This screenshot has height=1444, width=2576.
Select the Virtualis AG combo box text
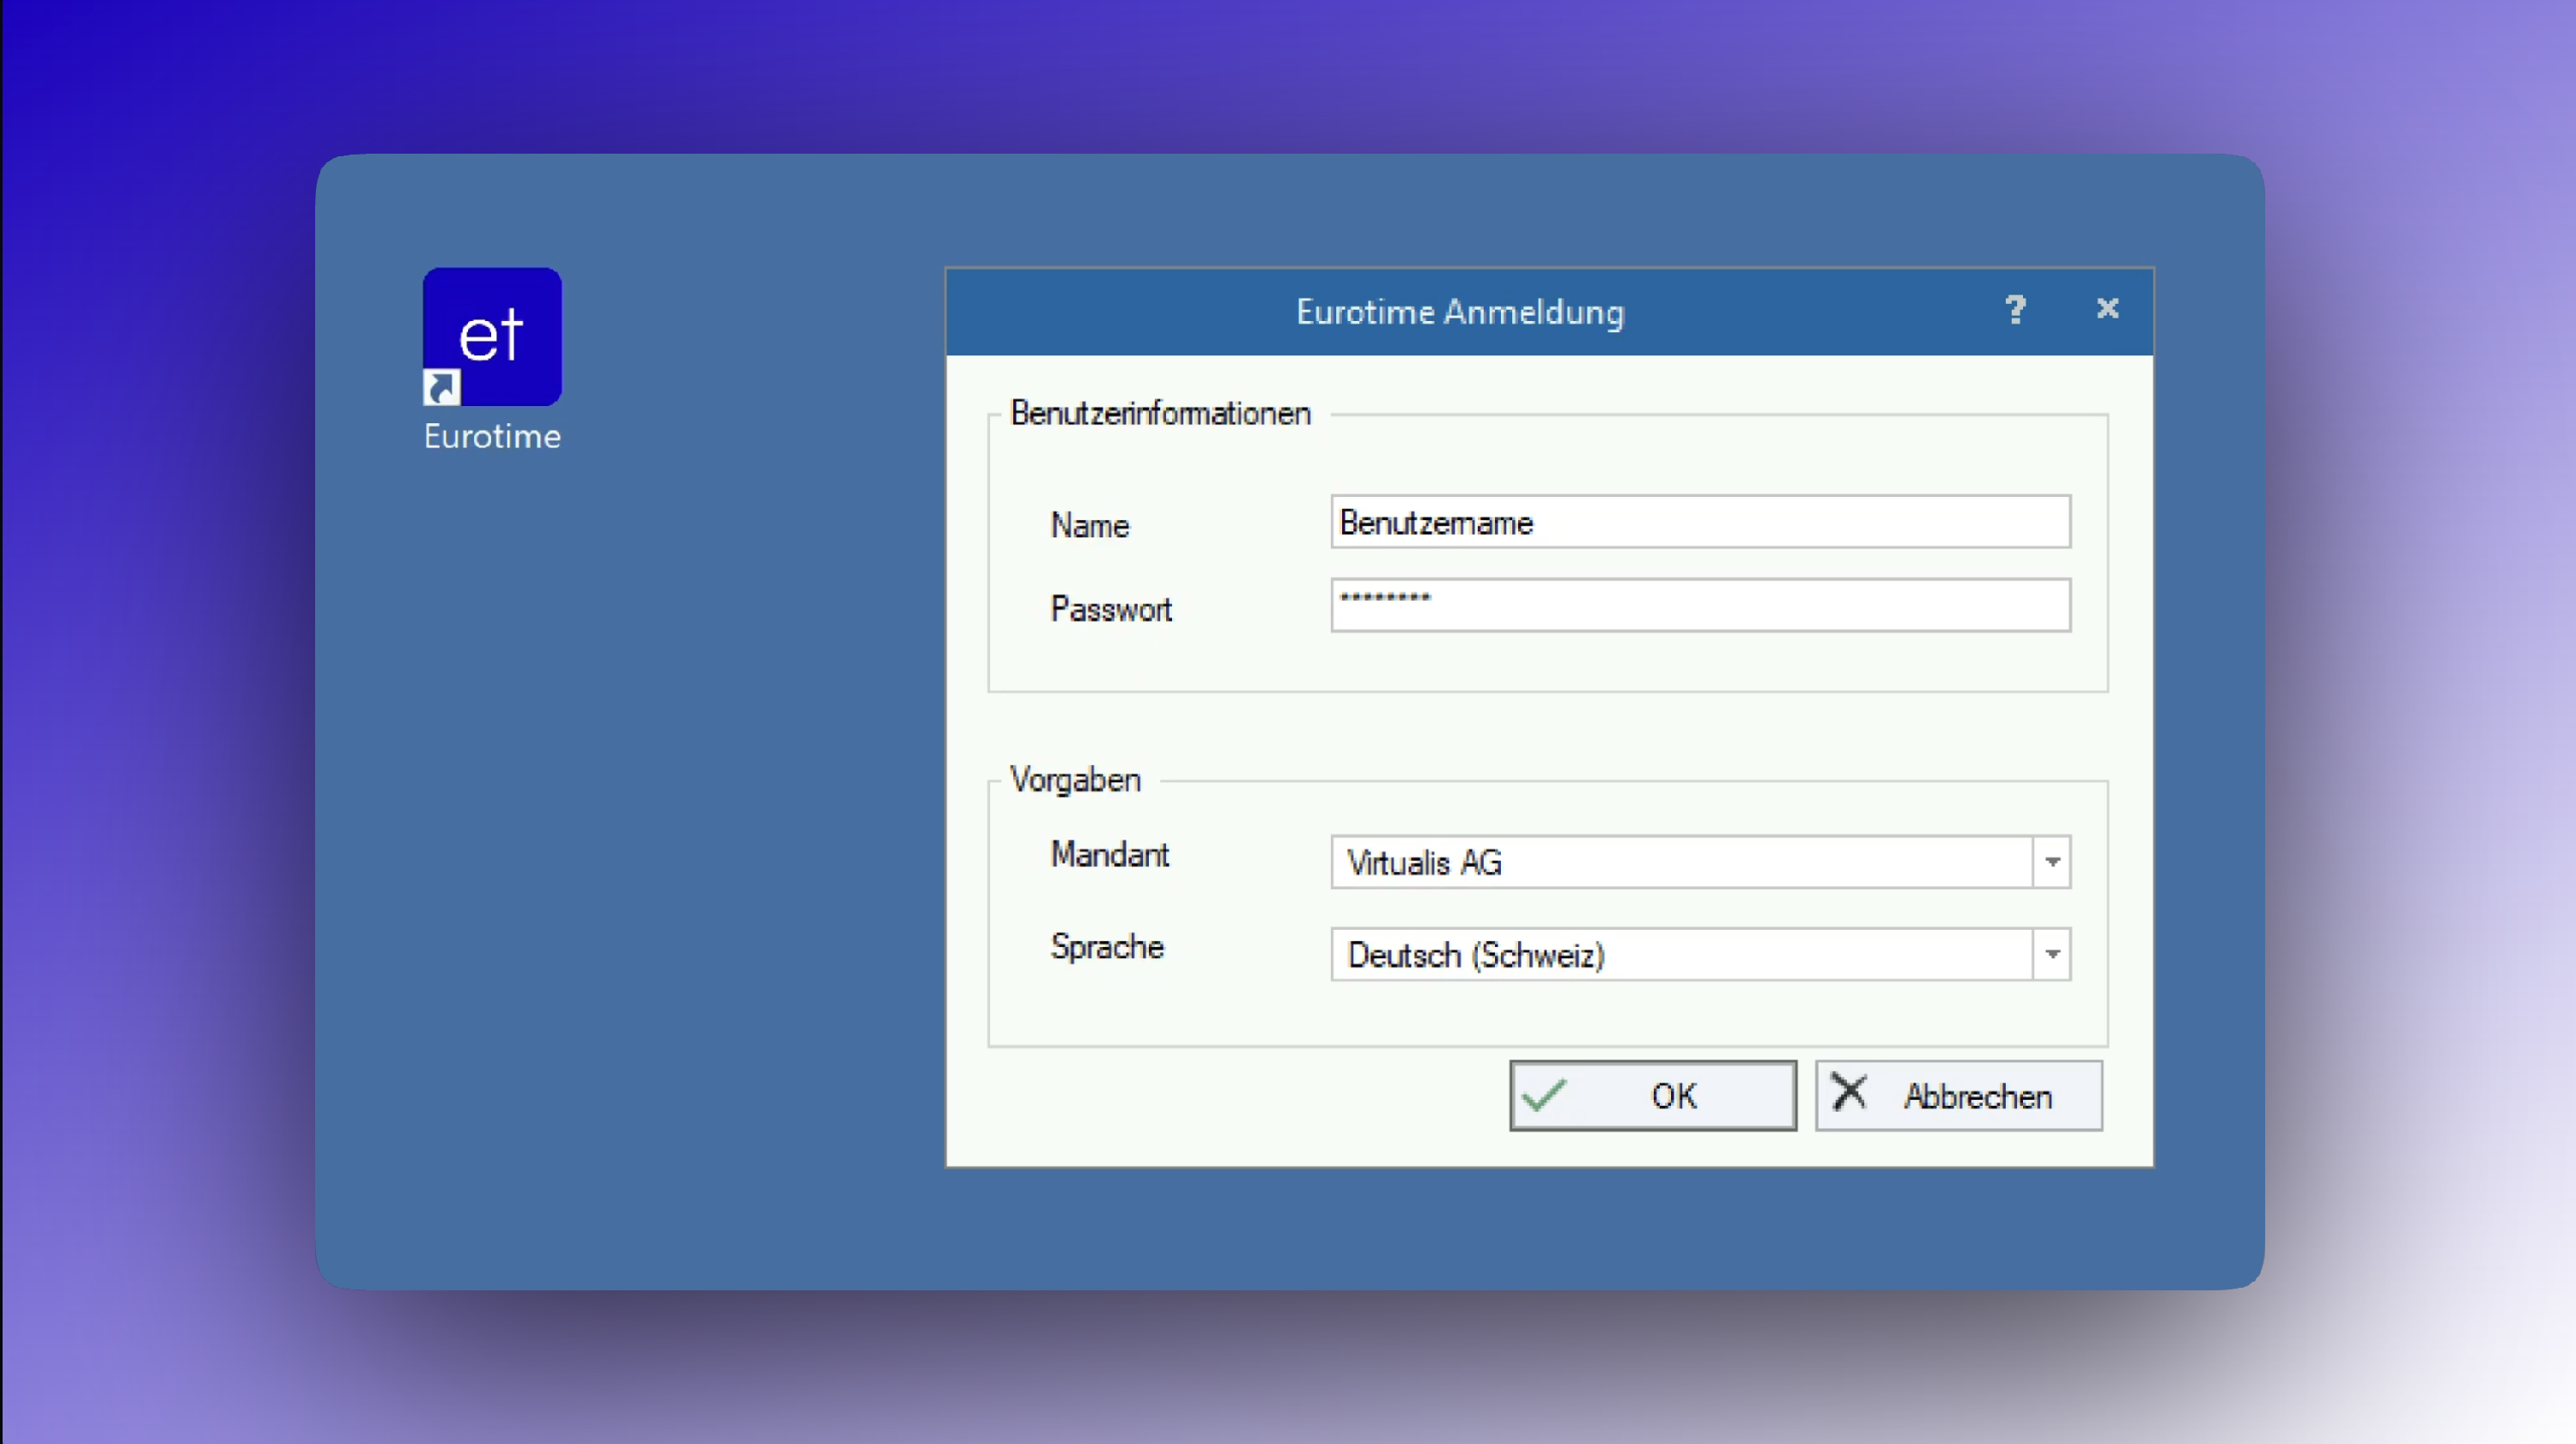click(x=1425, y=863)
